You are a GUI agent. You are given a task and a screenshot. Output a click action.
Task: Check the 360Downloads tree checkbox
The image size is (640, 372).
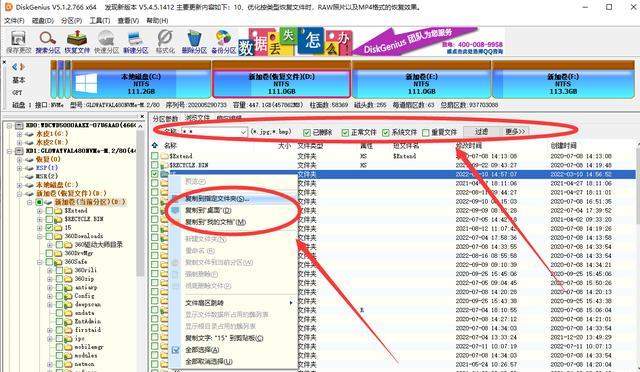coord(49,236)
